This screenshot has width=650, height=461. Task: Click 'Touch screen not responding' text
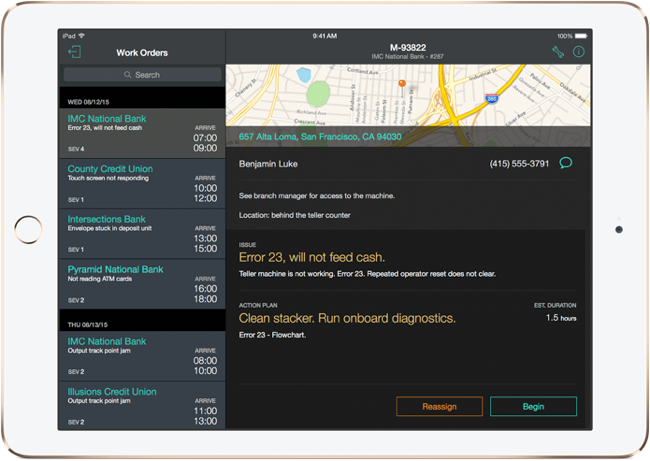(108, 178)
